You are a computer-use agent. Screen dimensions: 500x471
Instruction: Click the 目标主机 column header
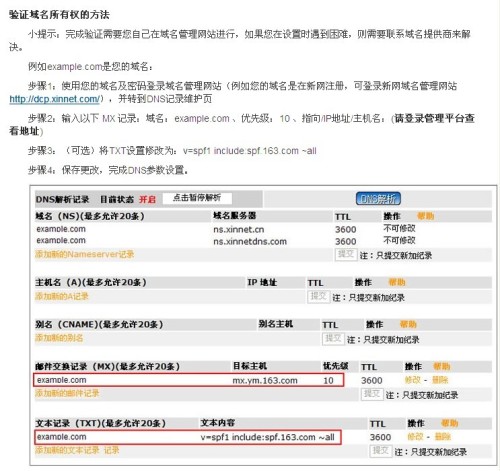(x=250, y=366)
